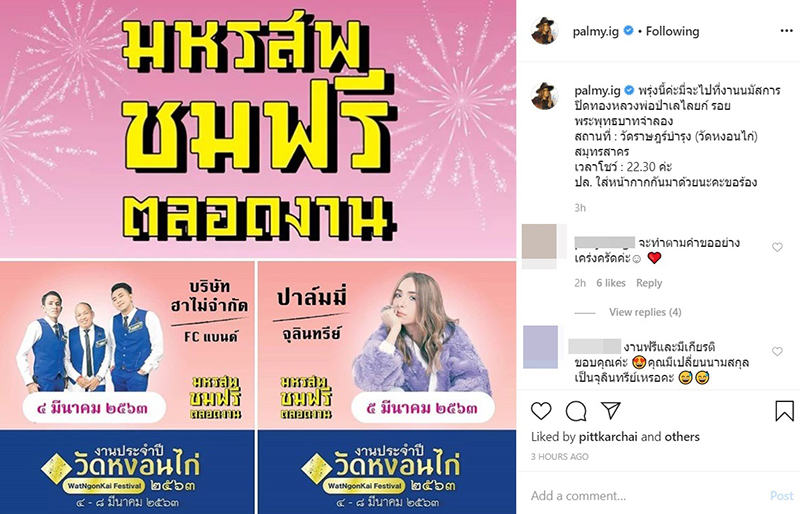
Task: Like the post with the heart icon
Action: coord(541,411)
